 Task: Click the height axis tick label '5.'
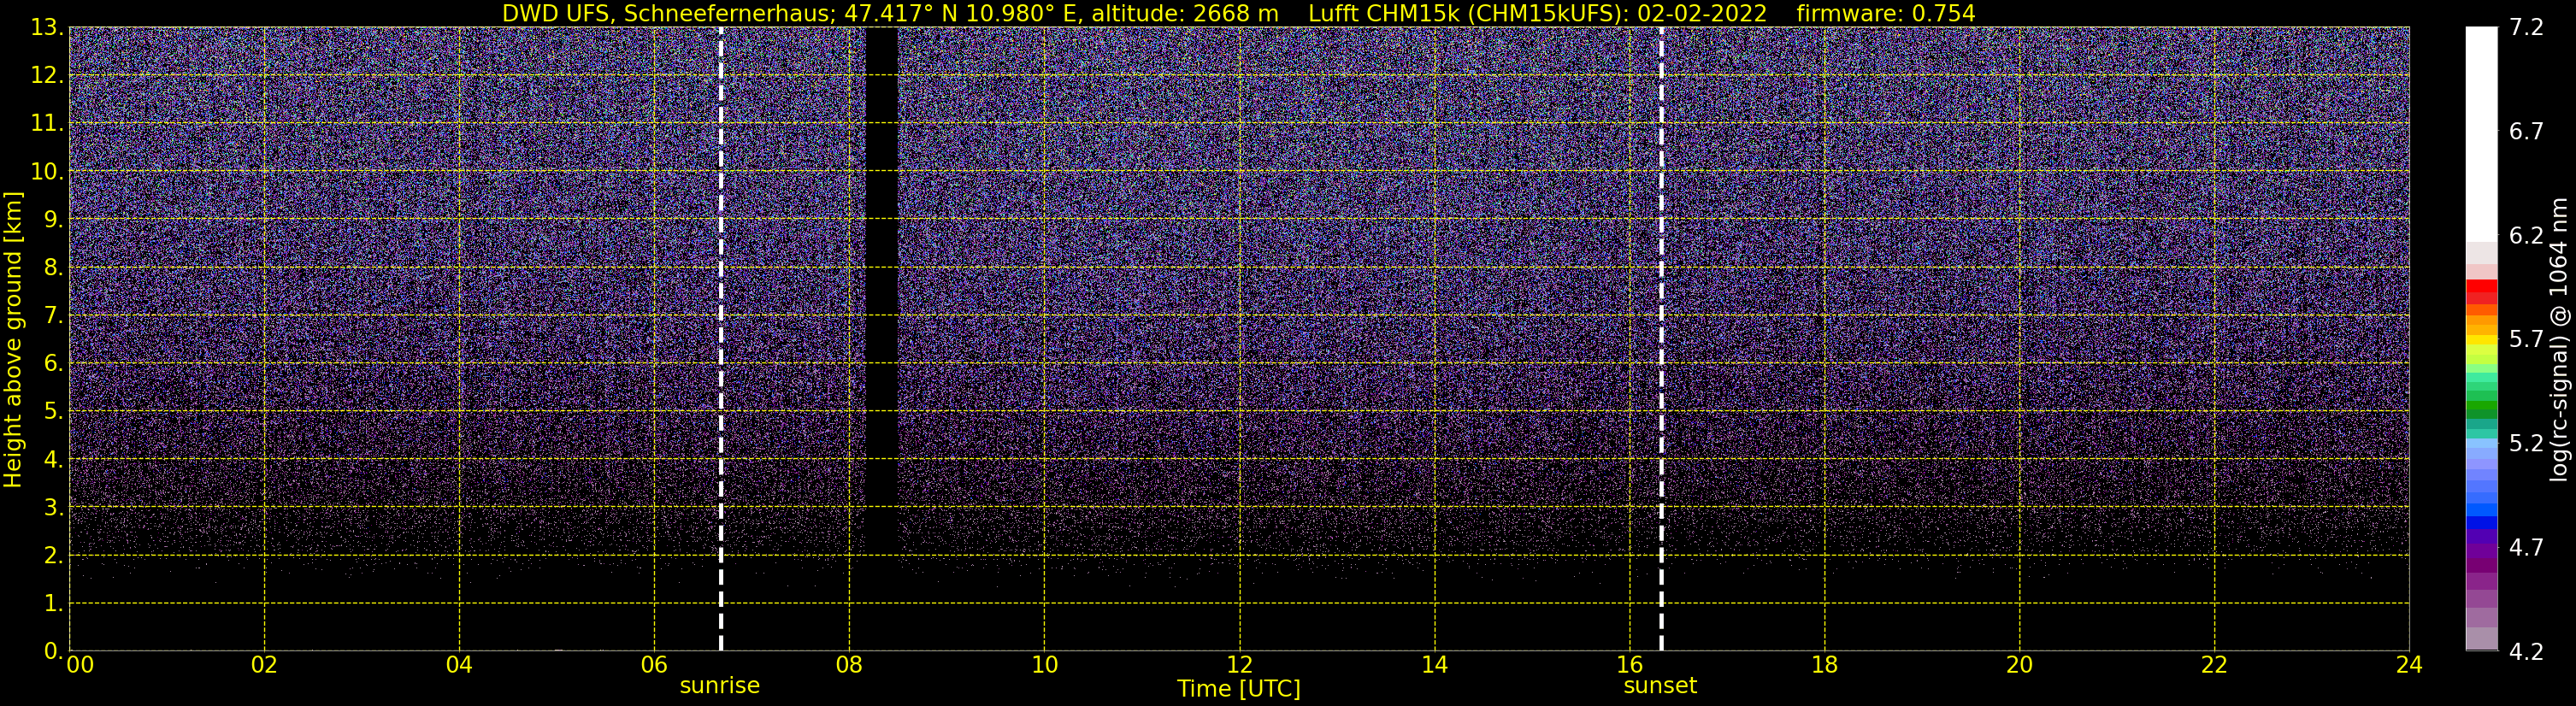point(52,412)
